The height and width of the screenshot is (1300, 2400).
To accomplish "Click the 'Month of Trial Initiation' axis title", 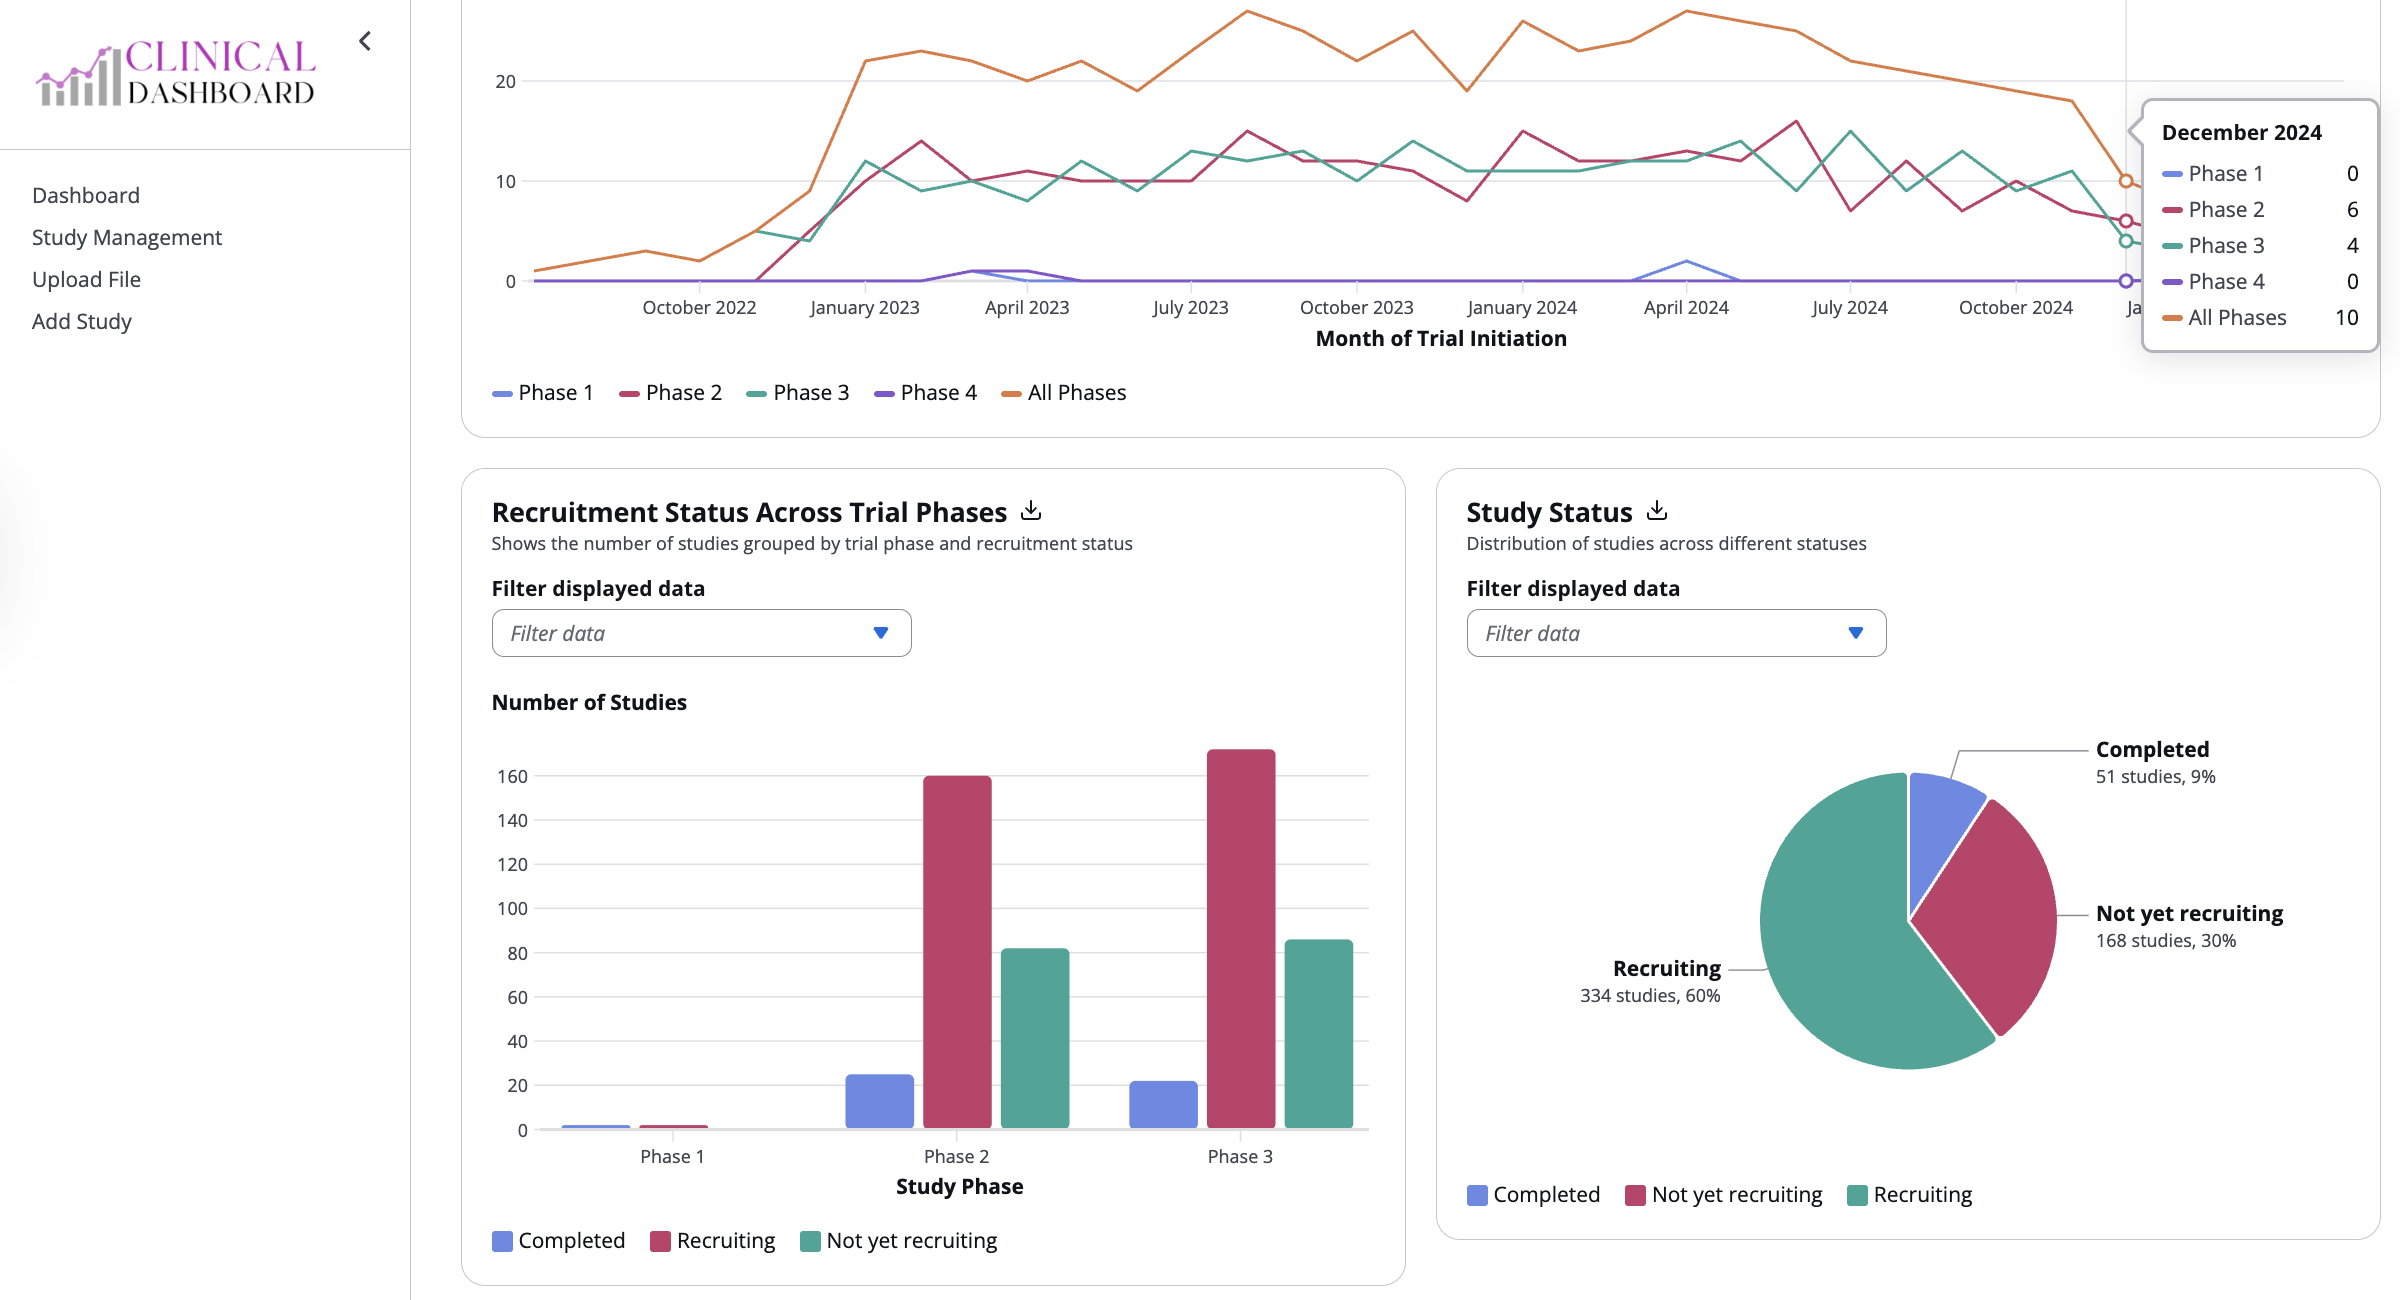I will coord(1441,339).
